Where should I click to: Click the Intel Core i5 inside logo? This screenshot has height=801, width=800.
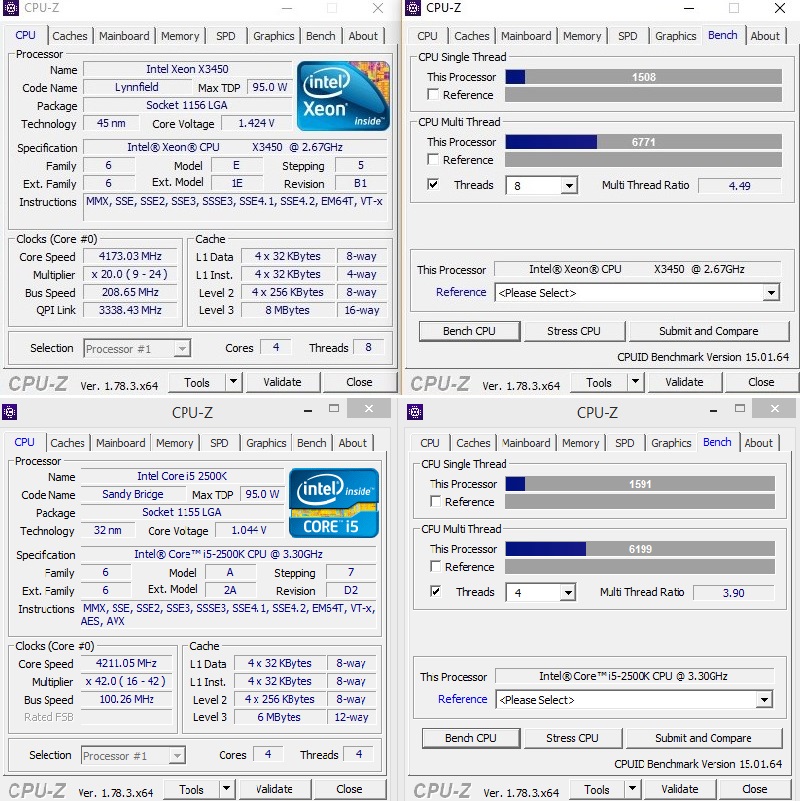point(334,503)
